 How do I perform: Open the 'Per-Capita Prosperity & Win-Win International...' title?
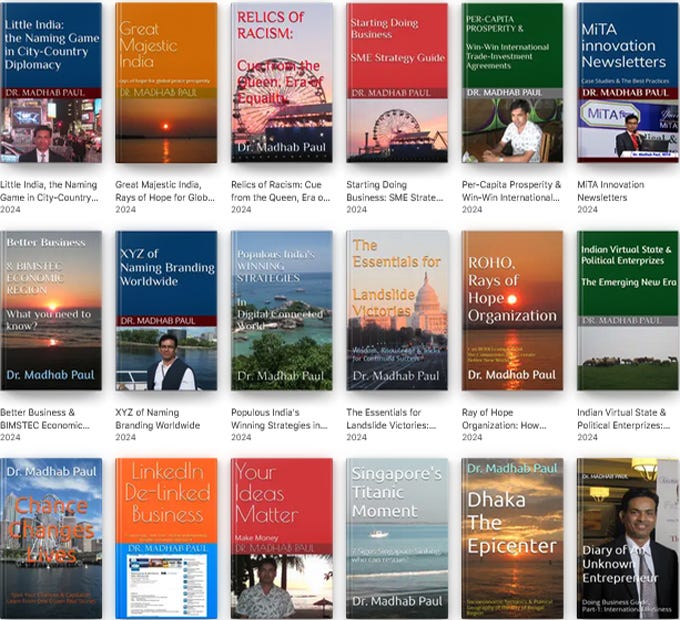coord(511,191)
